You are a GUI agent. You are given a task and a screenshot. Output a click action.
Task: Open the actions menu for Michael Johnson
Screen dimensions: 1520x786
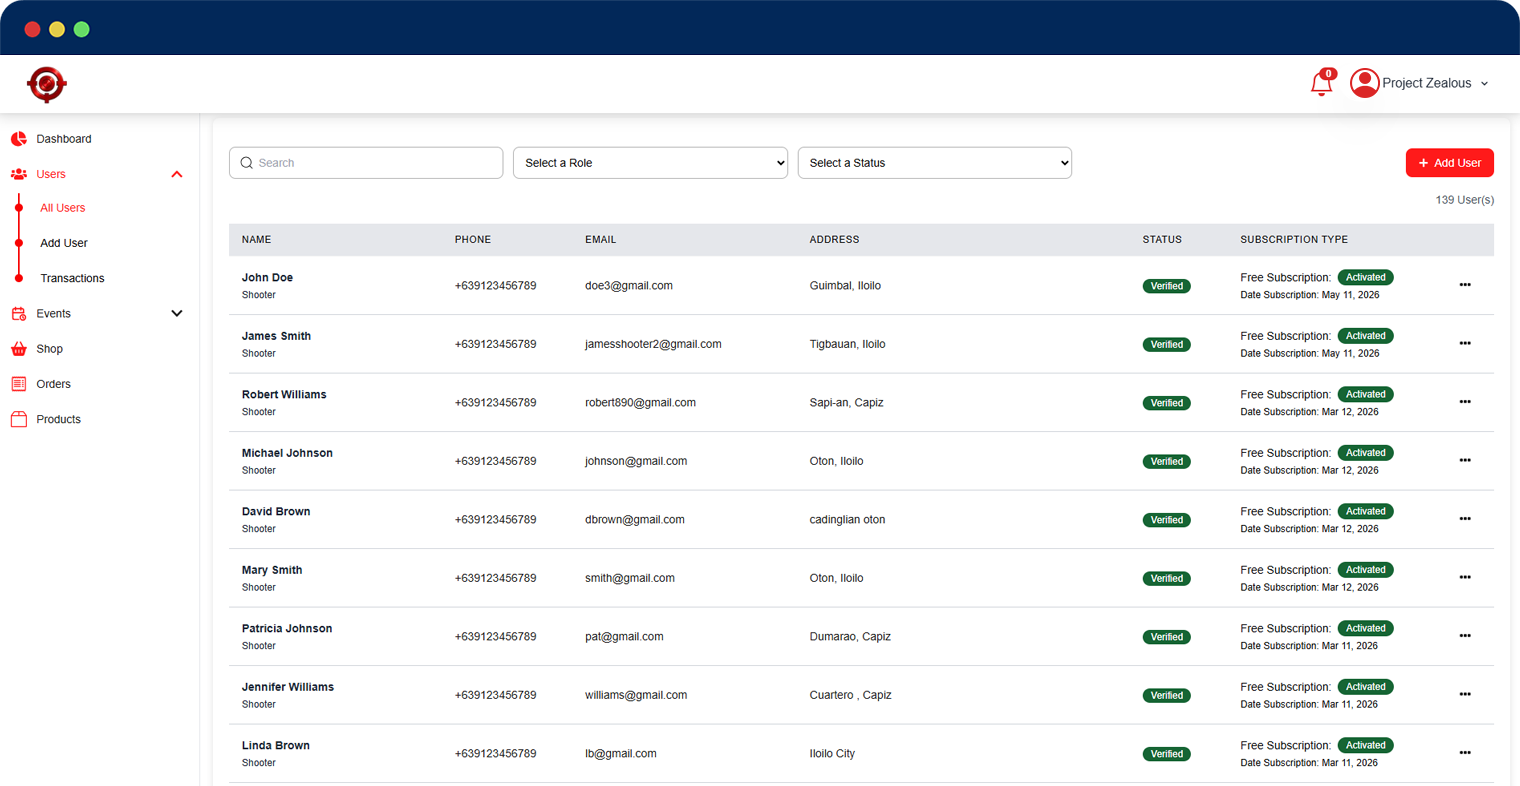1465,460
